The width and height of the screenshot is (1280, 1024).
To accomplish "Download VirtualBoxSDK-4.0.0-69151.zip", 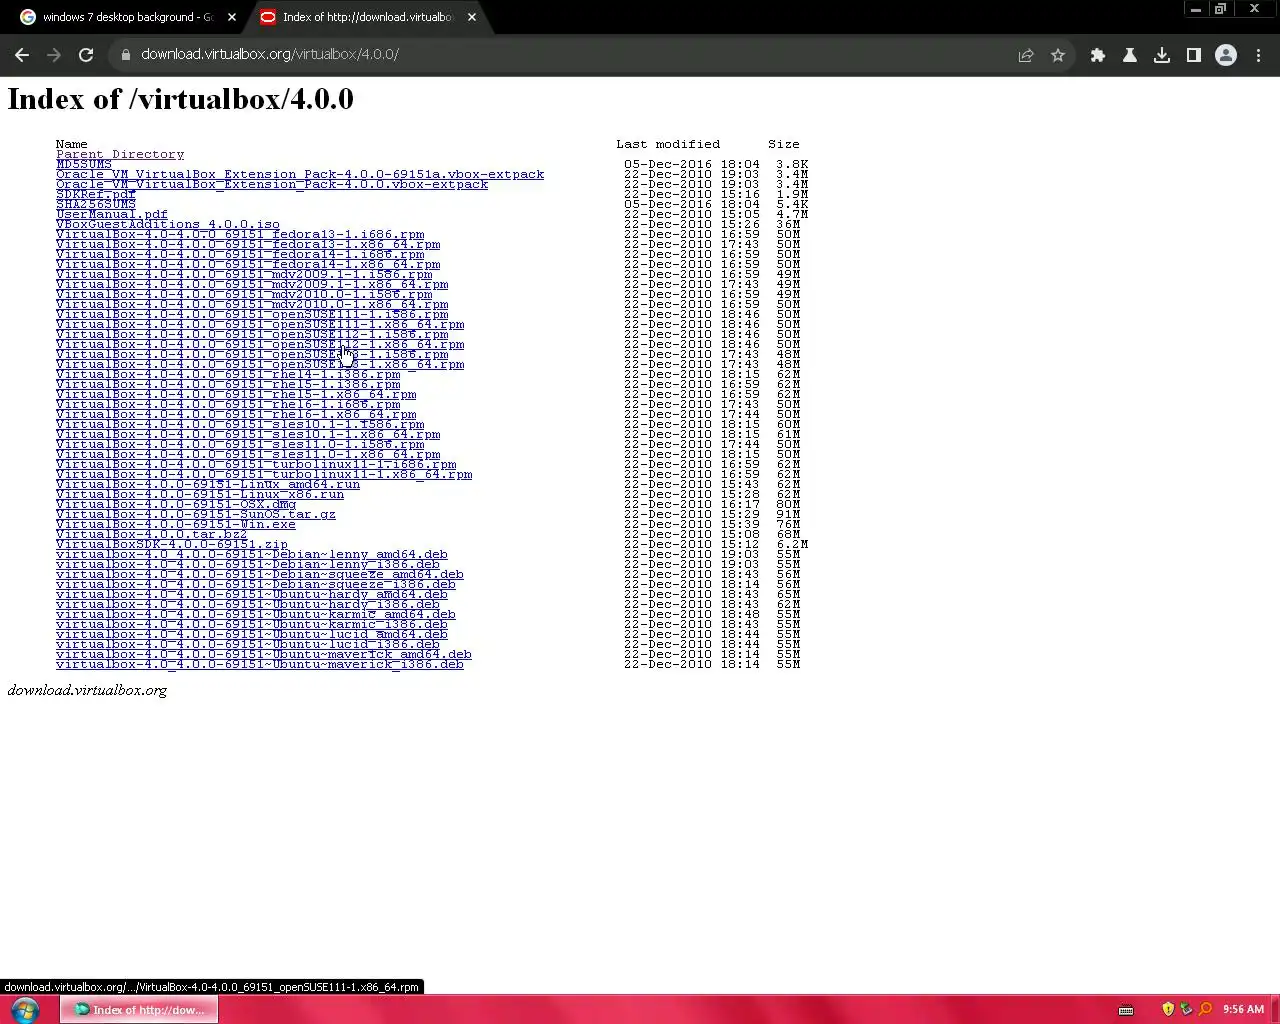I will (172, 544).
